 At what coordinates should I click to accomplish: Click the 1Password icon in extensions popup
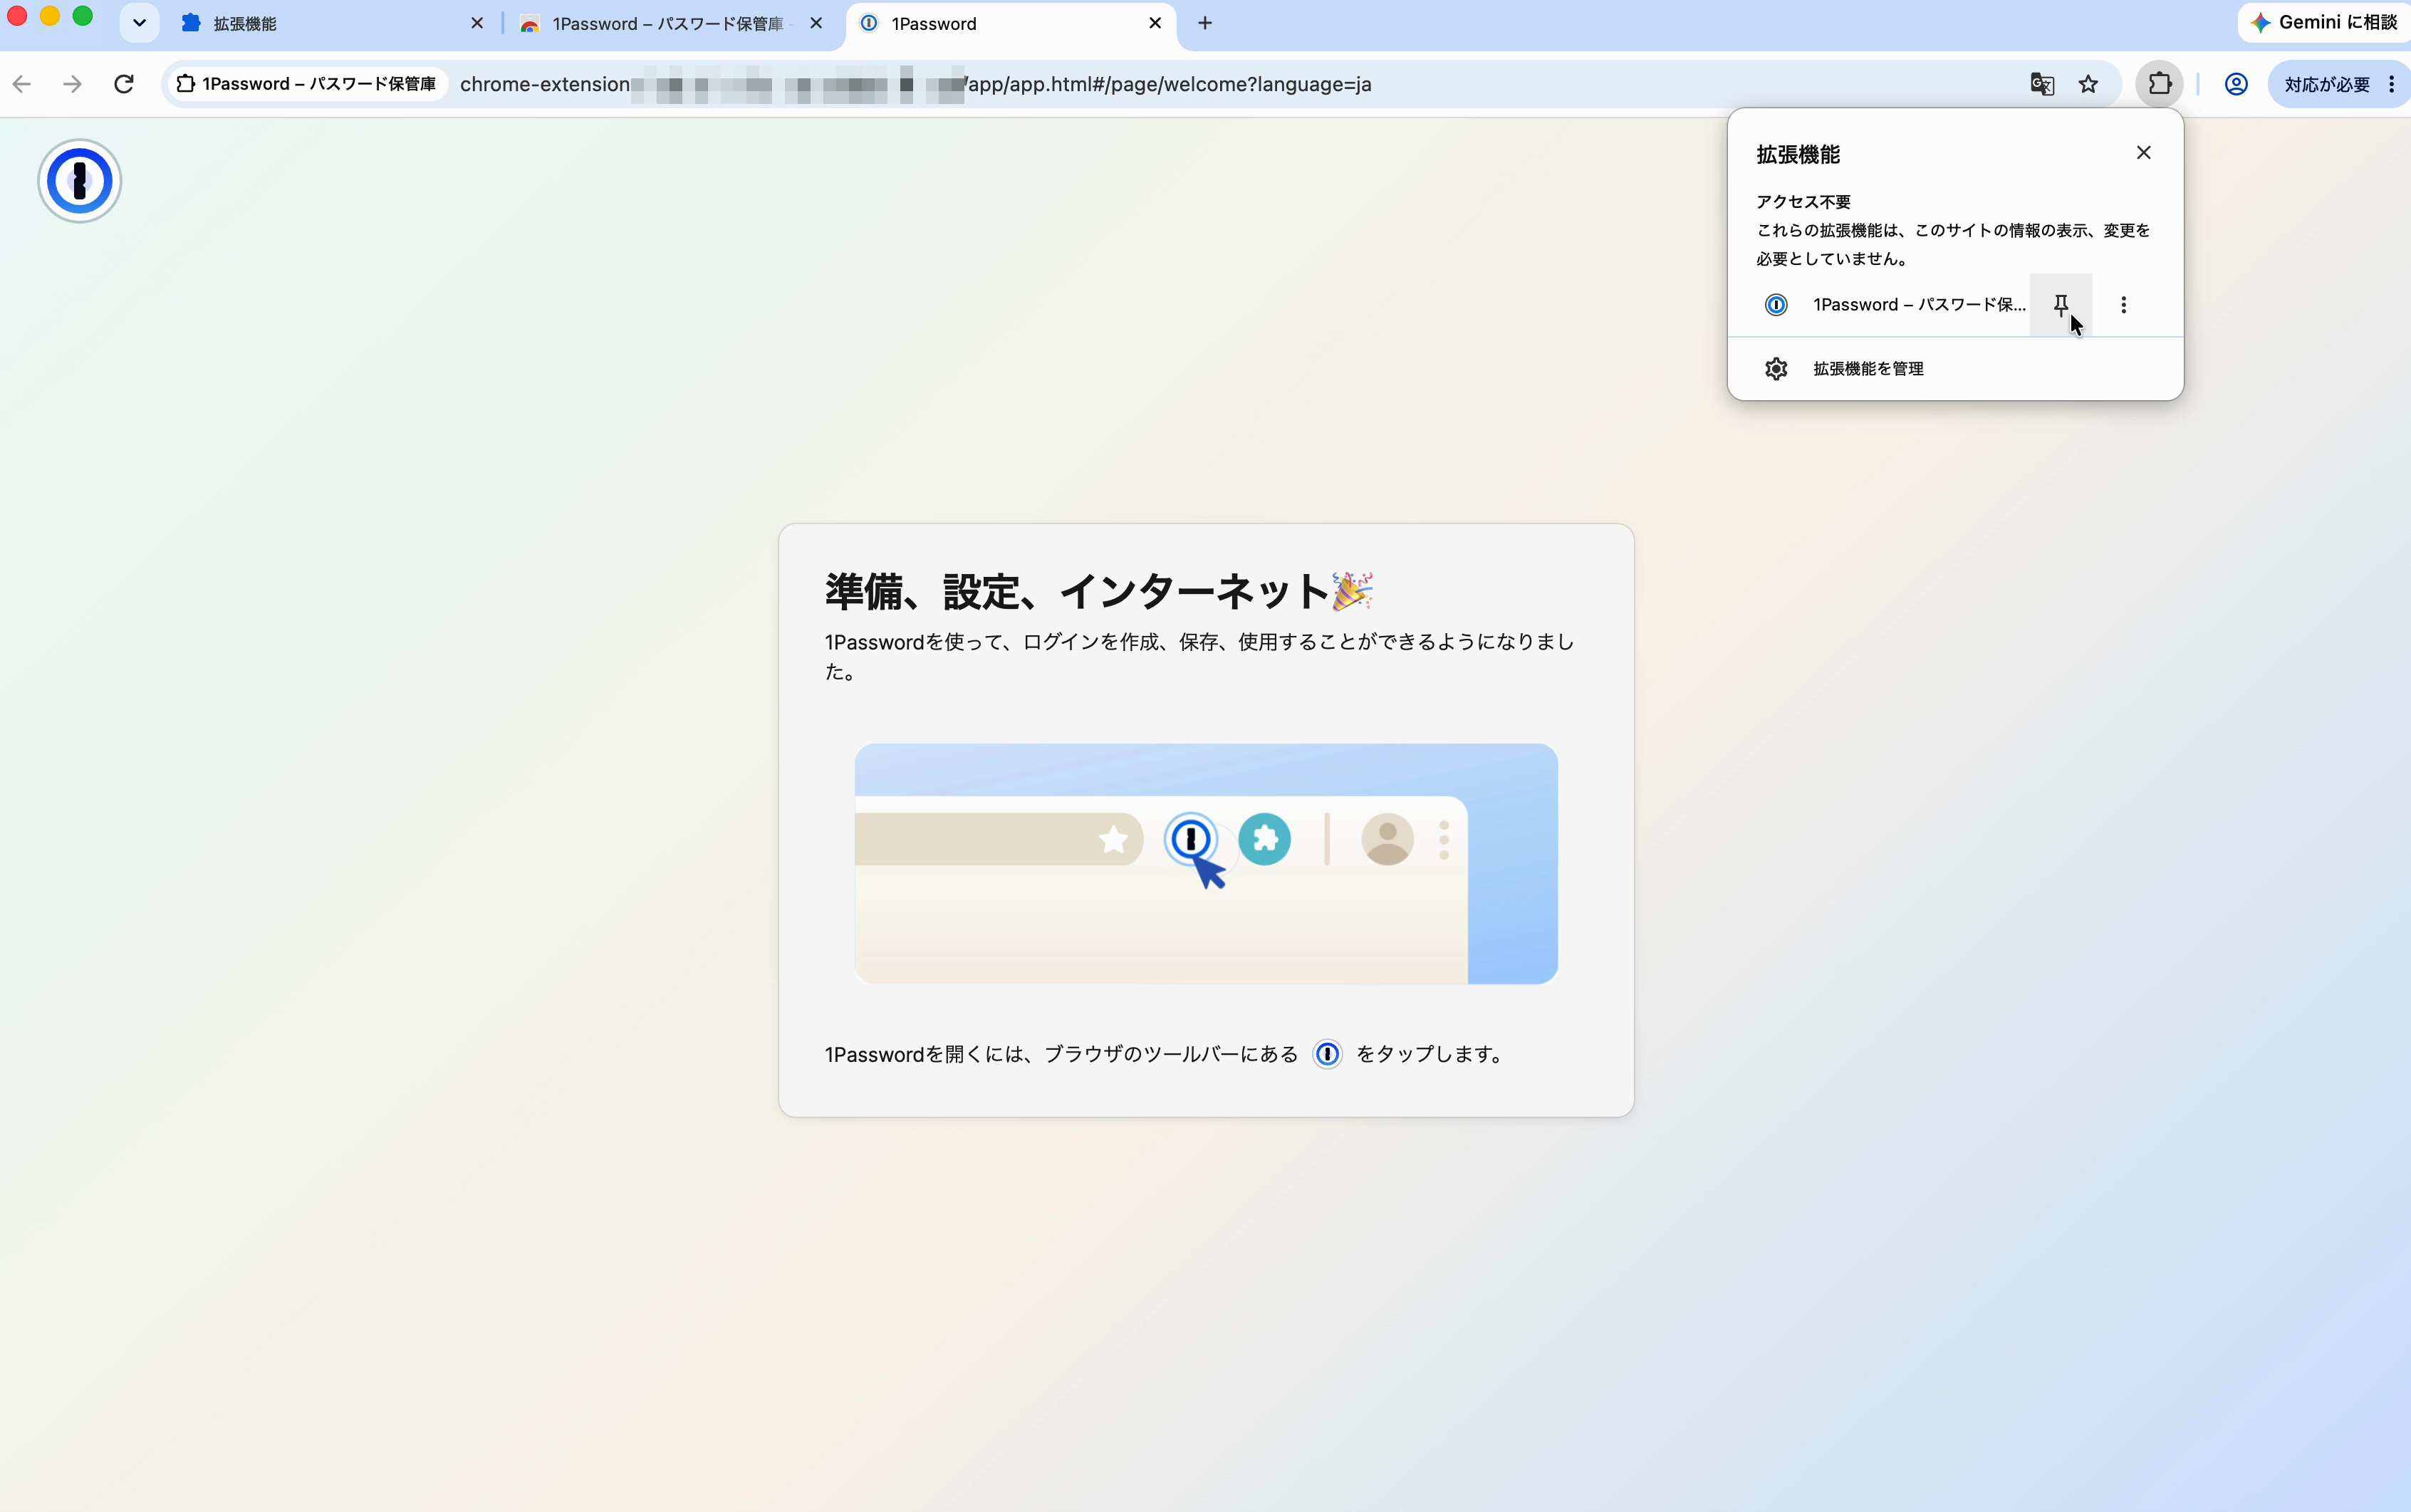pyautogui.click(x=1775, y=304)
